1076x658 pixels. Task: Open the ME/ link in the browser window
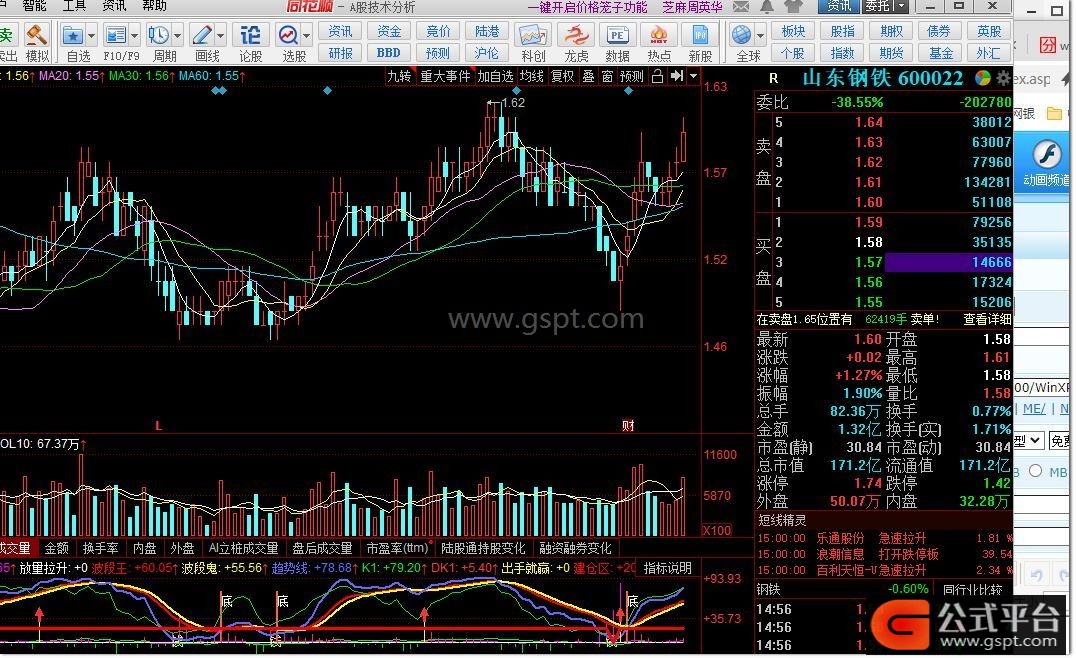point(1034,409)
